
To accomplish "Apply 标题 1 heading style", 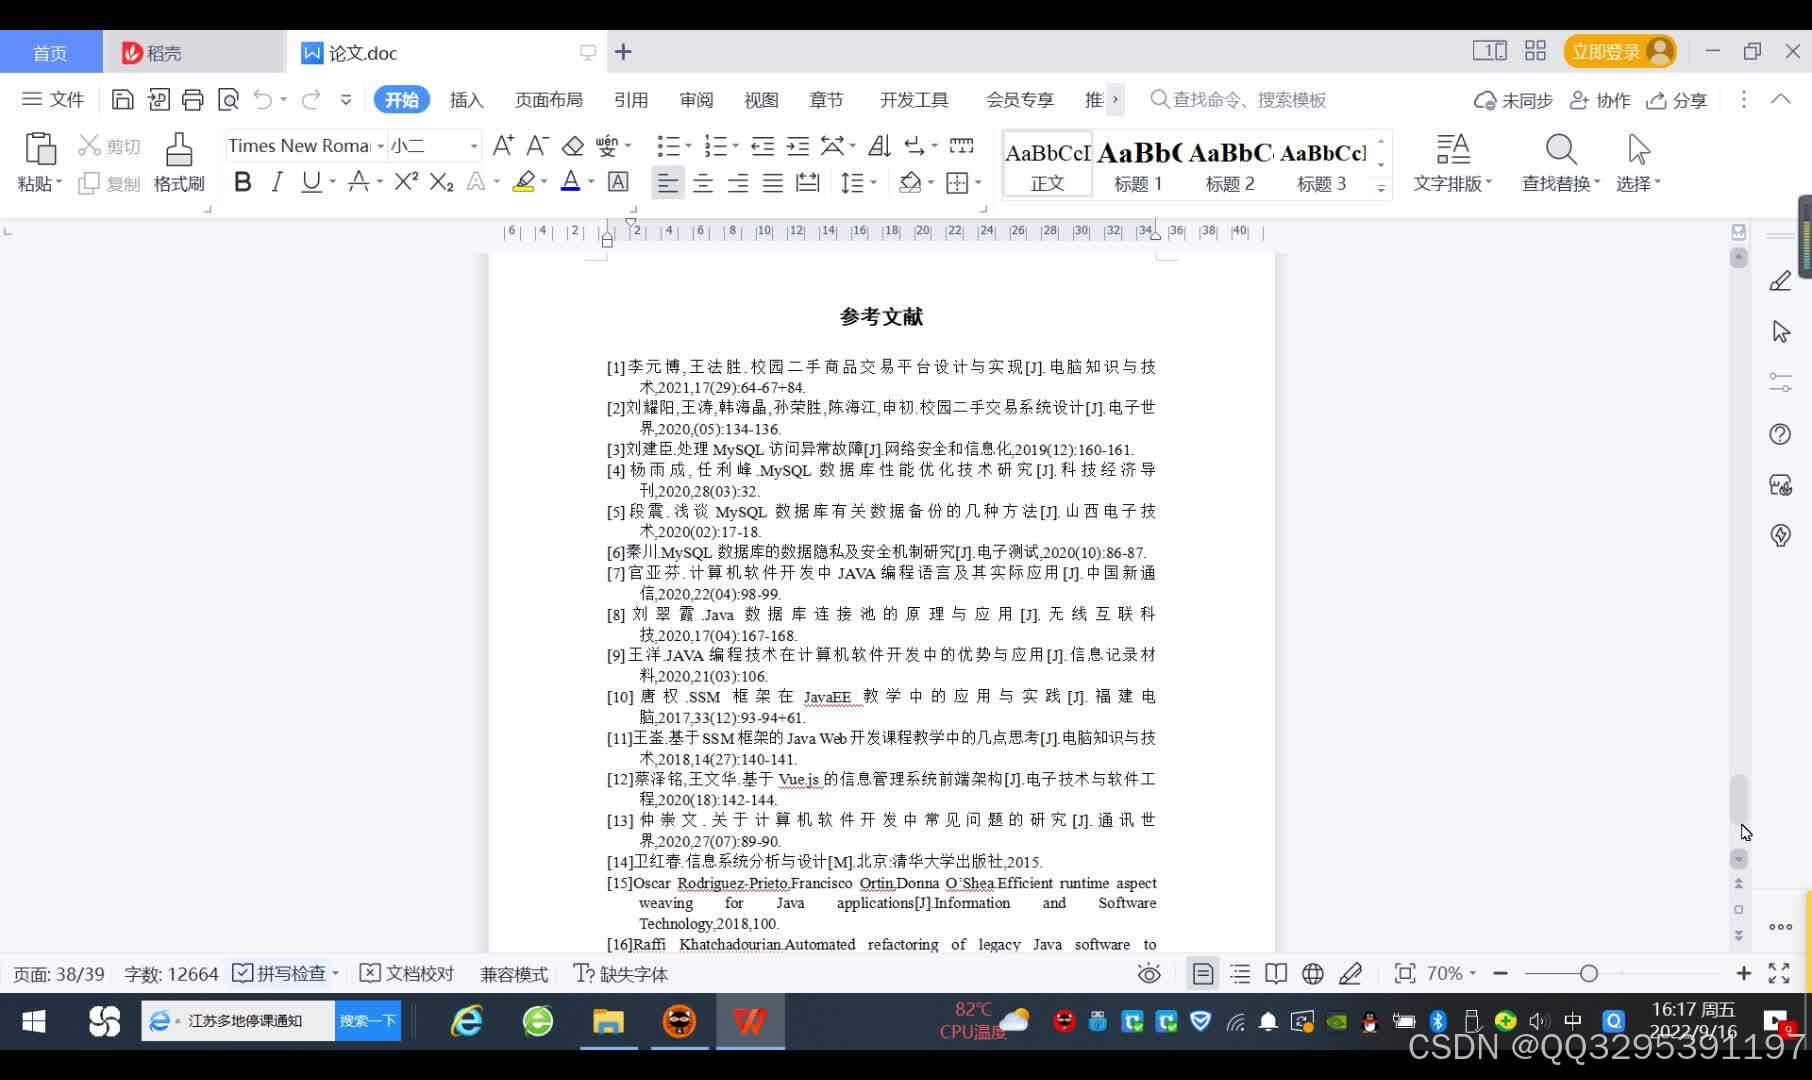I will tap(1138, 165).
